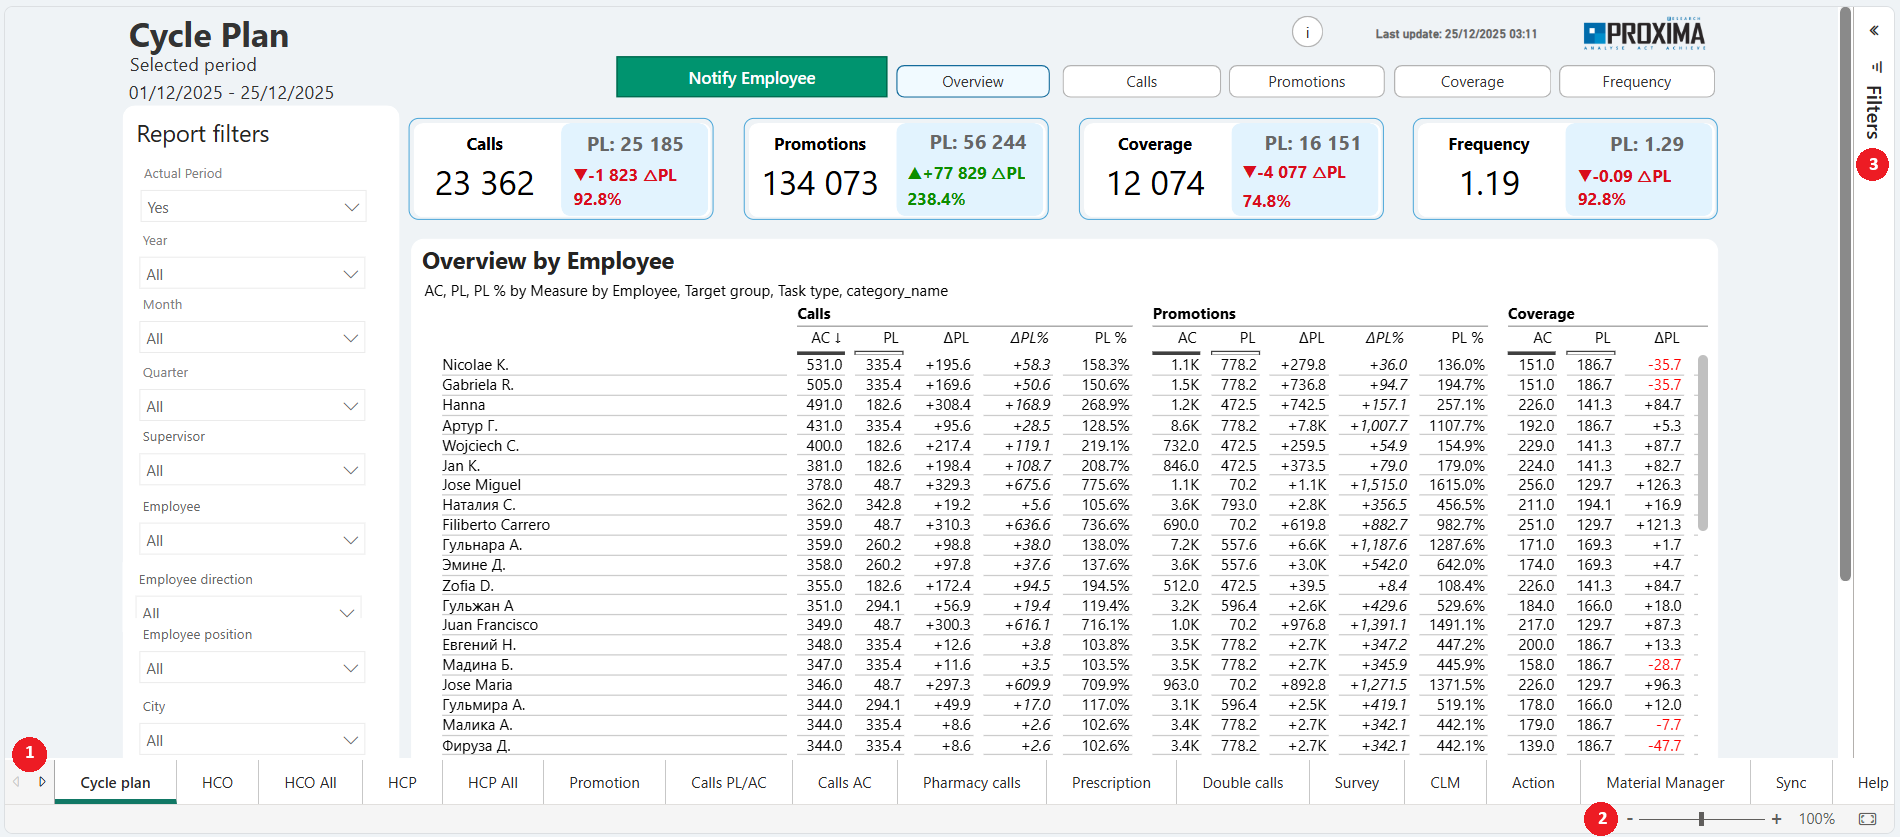Screen dimensions: 1900x837
Task: Sort by the Calls AC column header
Action: tap(825, 338)
